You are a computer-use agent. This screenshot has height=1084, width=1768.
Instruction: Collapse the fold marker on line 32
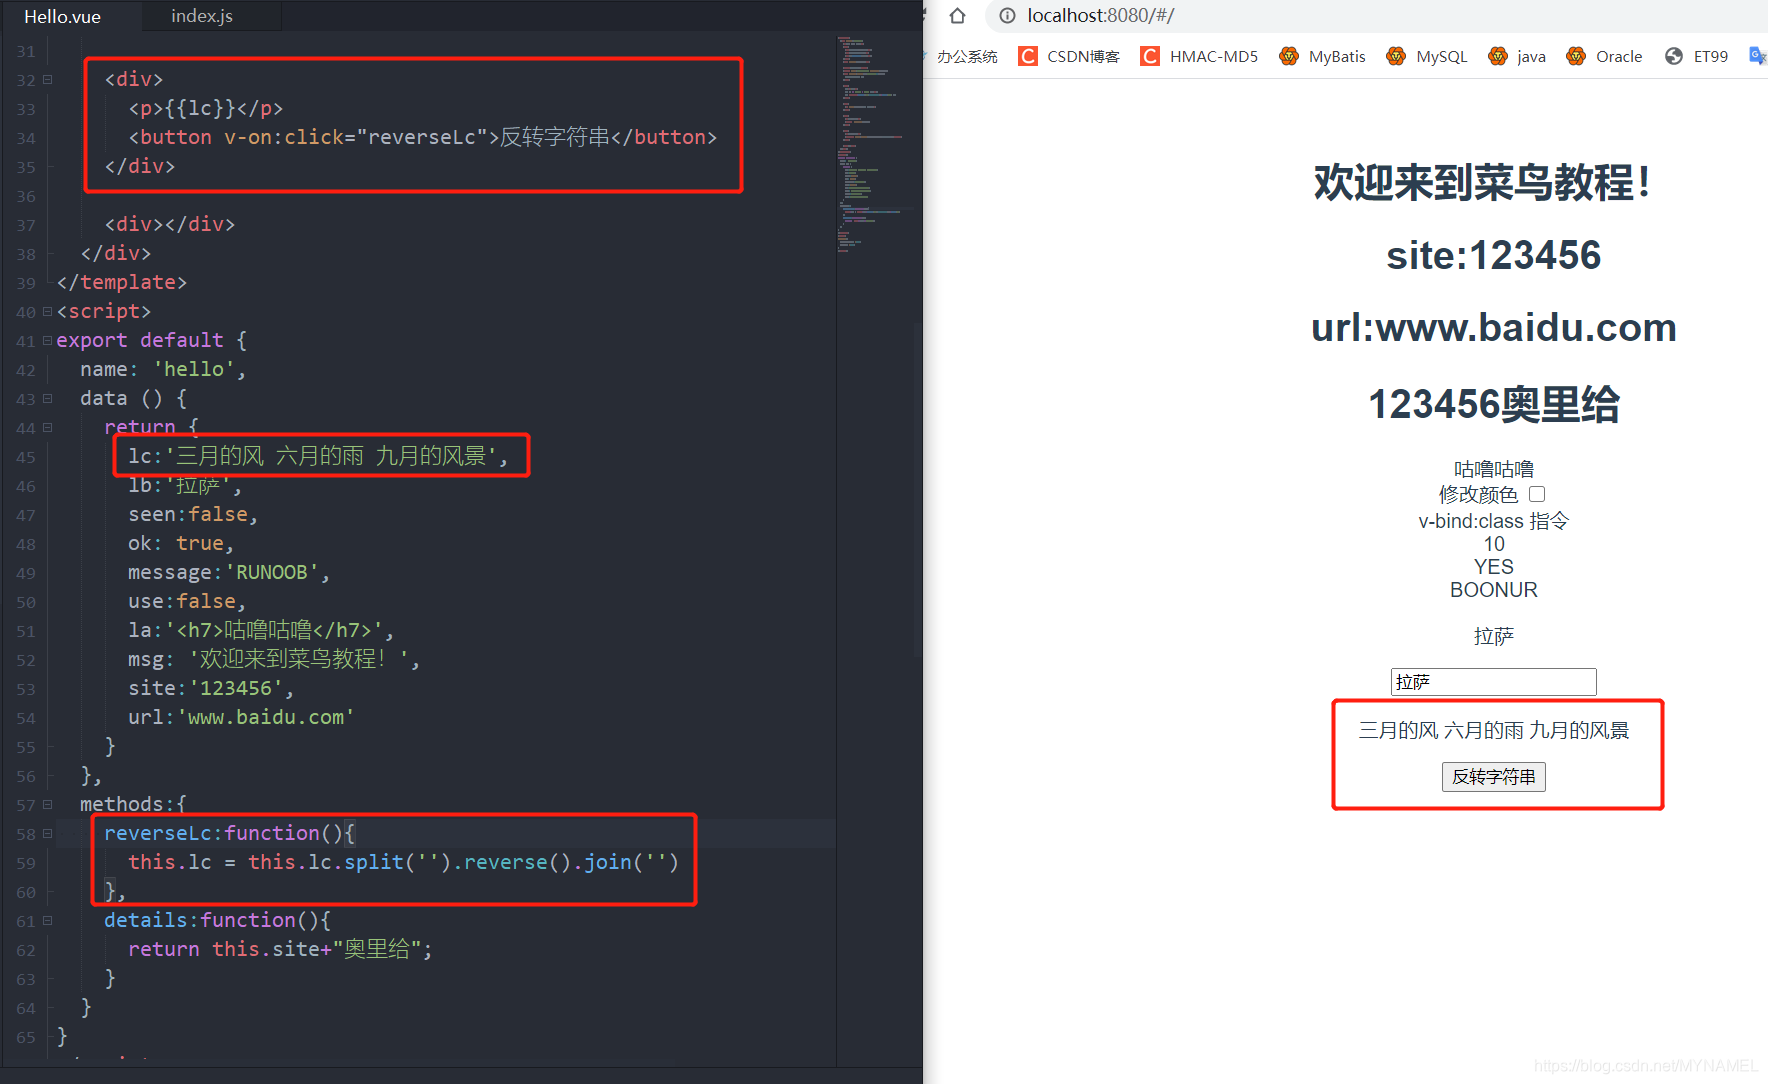click(47, 80)
